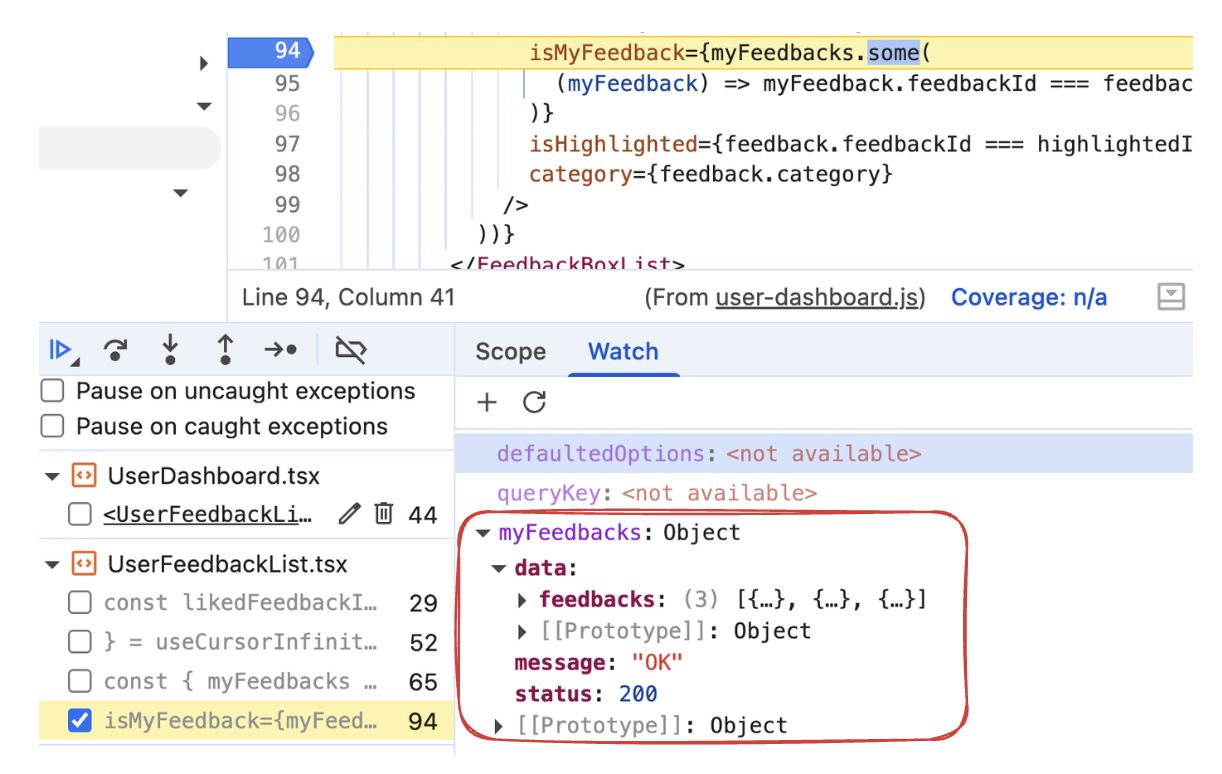Remove the line 44 breakpoint via trash icon
This screenshot has width=1222, height=774.
(383, 514)
